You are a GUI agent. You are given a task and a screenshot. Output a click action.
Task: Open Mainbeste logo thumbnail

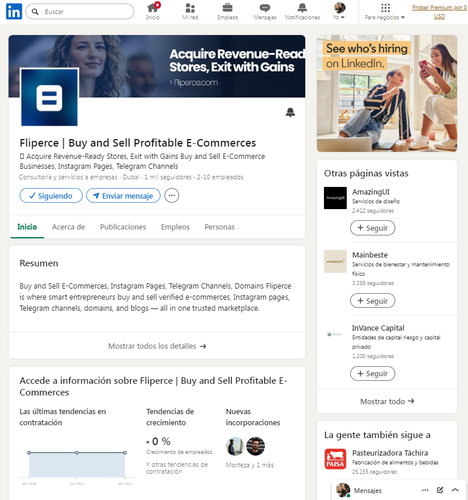coord(335,261)
